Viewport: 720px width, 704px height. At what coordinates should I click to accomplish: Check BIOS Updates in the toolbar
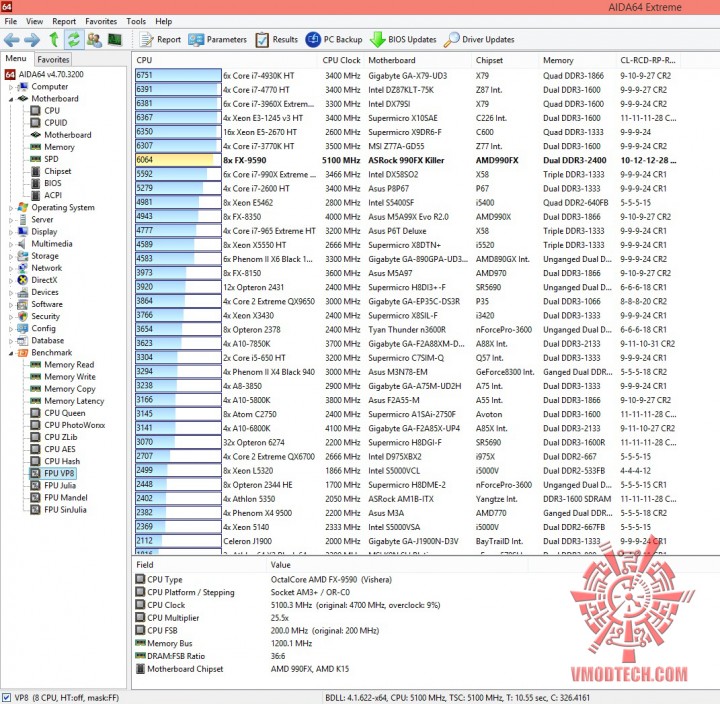coord(403,40)
